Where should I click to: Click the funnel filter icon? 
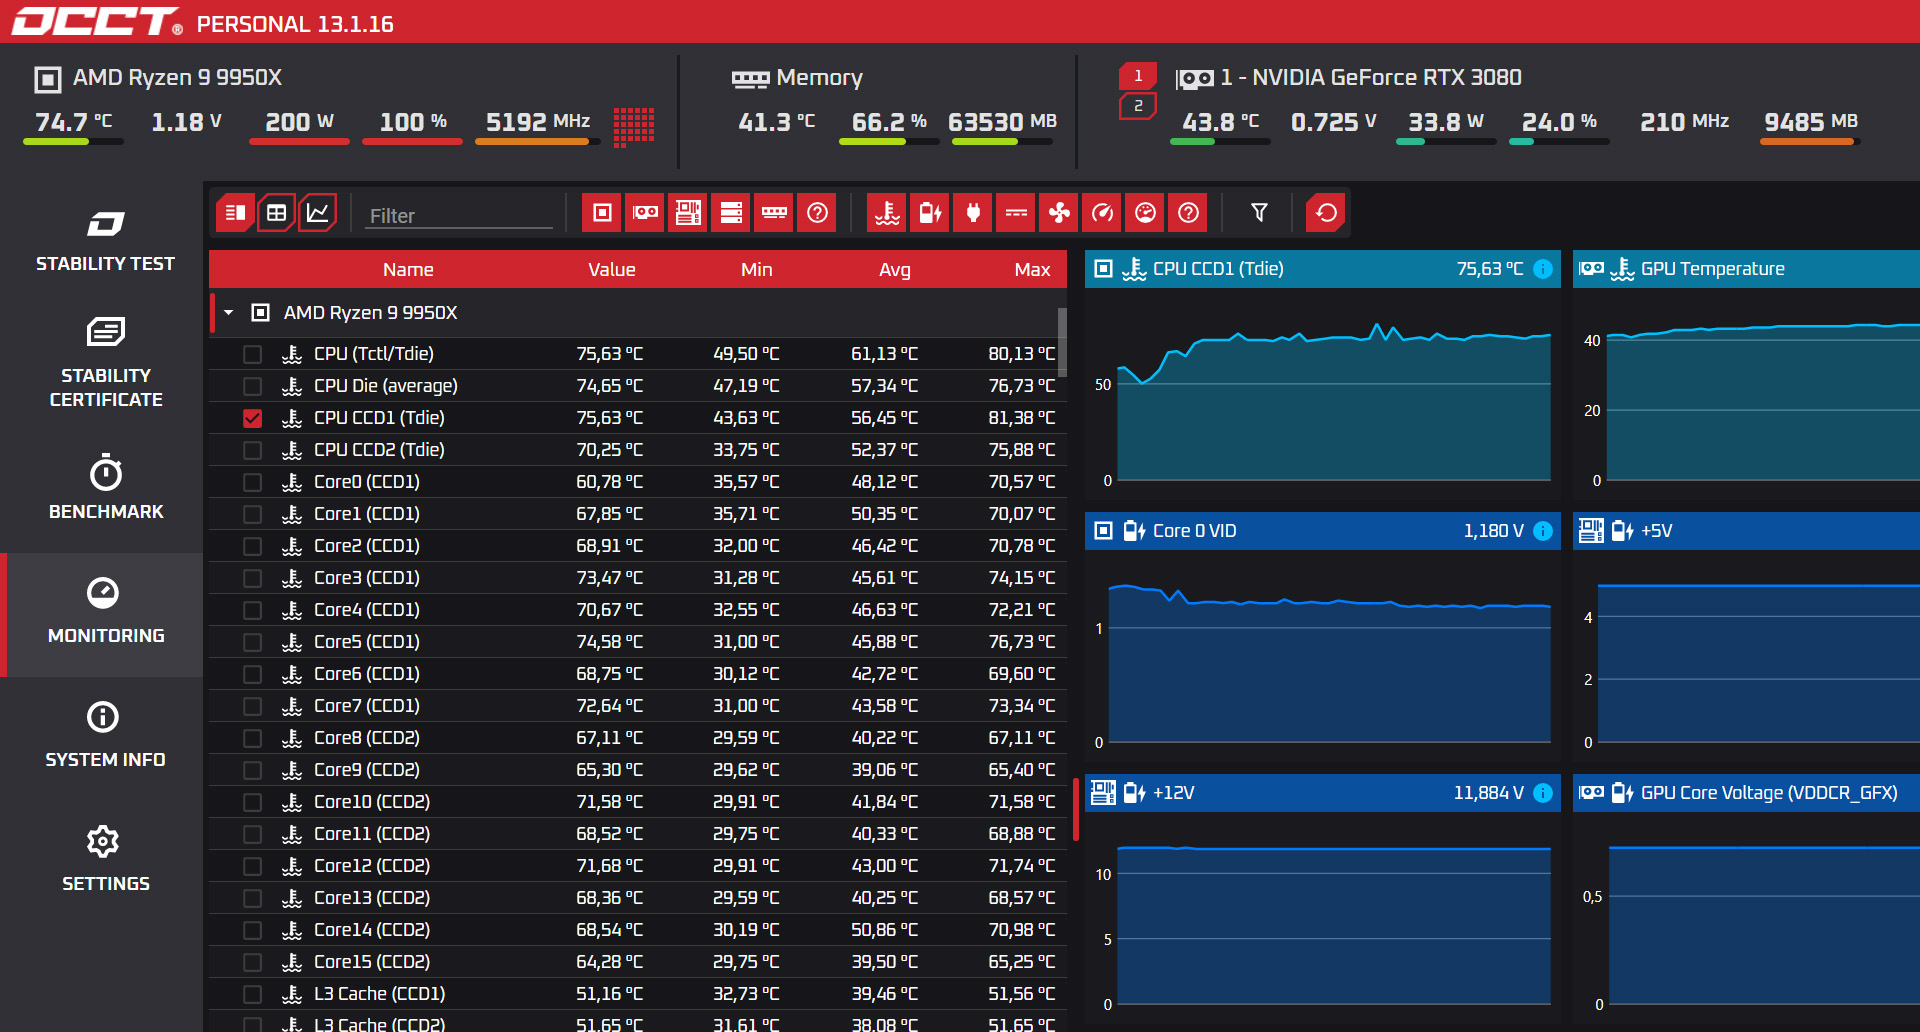point(1259,212)
